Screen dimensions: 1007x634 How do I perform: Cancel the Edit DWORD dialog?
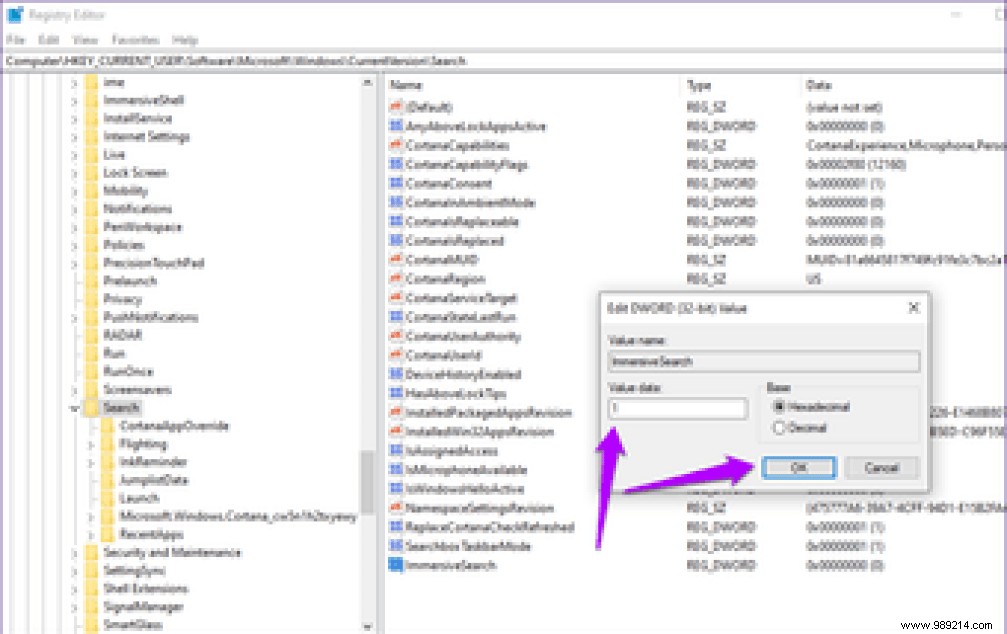click(x=881, y=467)
